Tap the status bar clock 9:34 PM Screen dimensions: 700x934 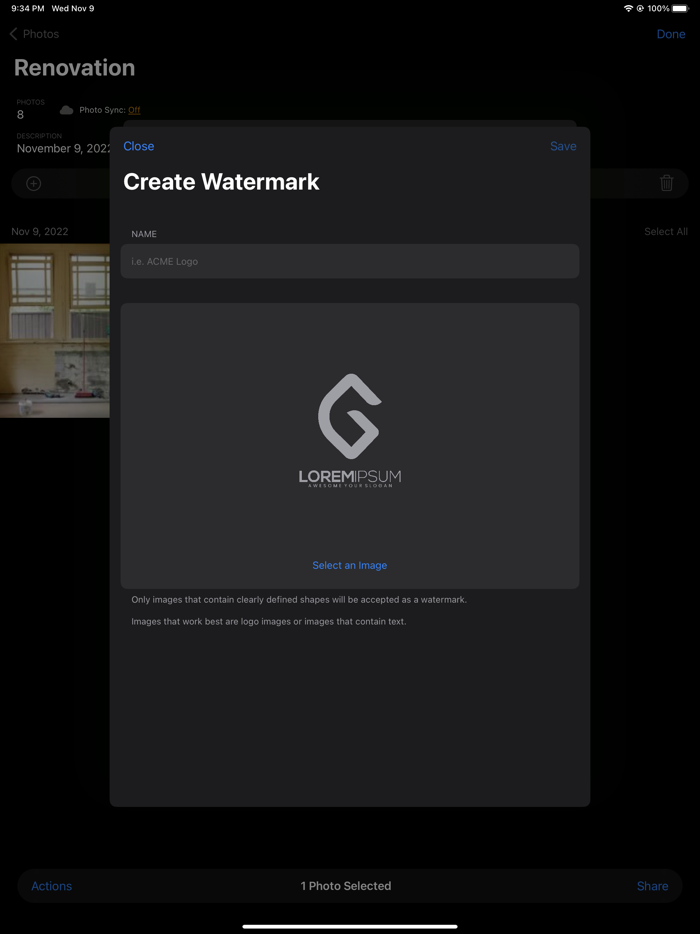pyautogui.click(x=27, y=8)
